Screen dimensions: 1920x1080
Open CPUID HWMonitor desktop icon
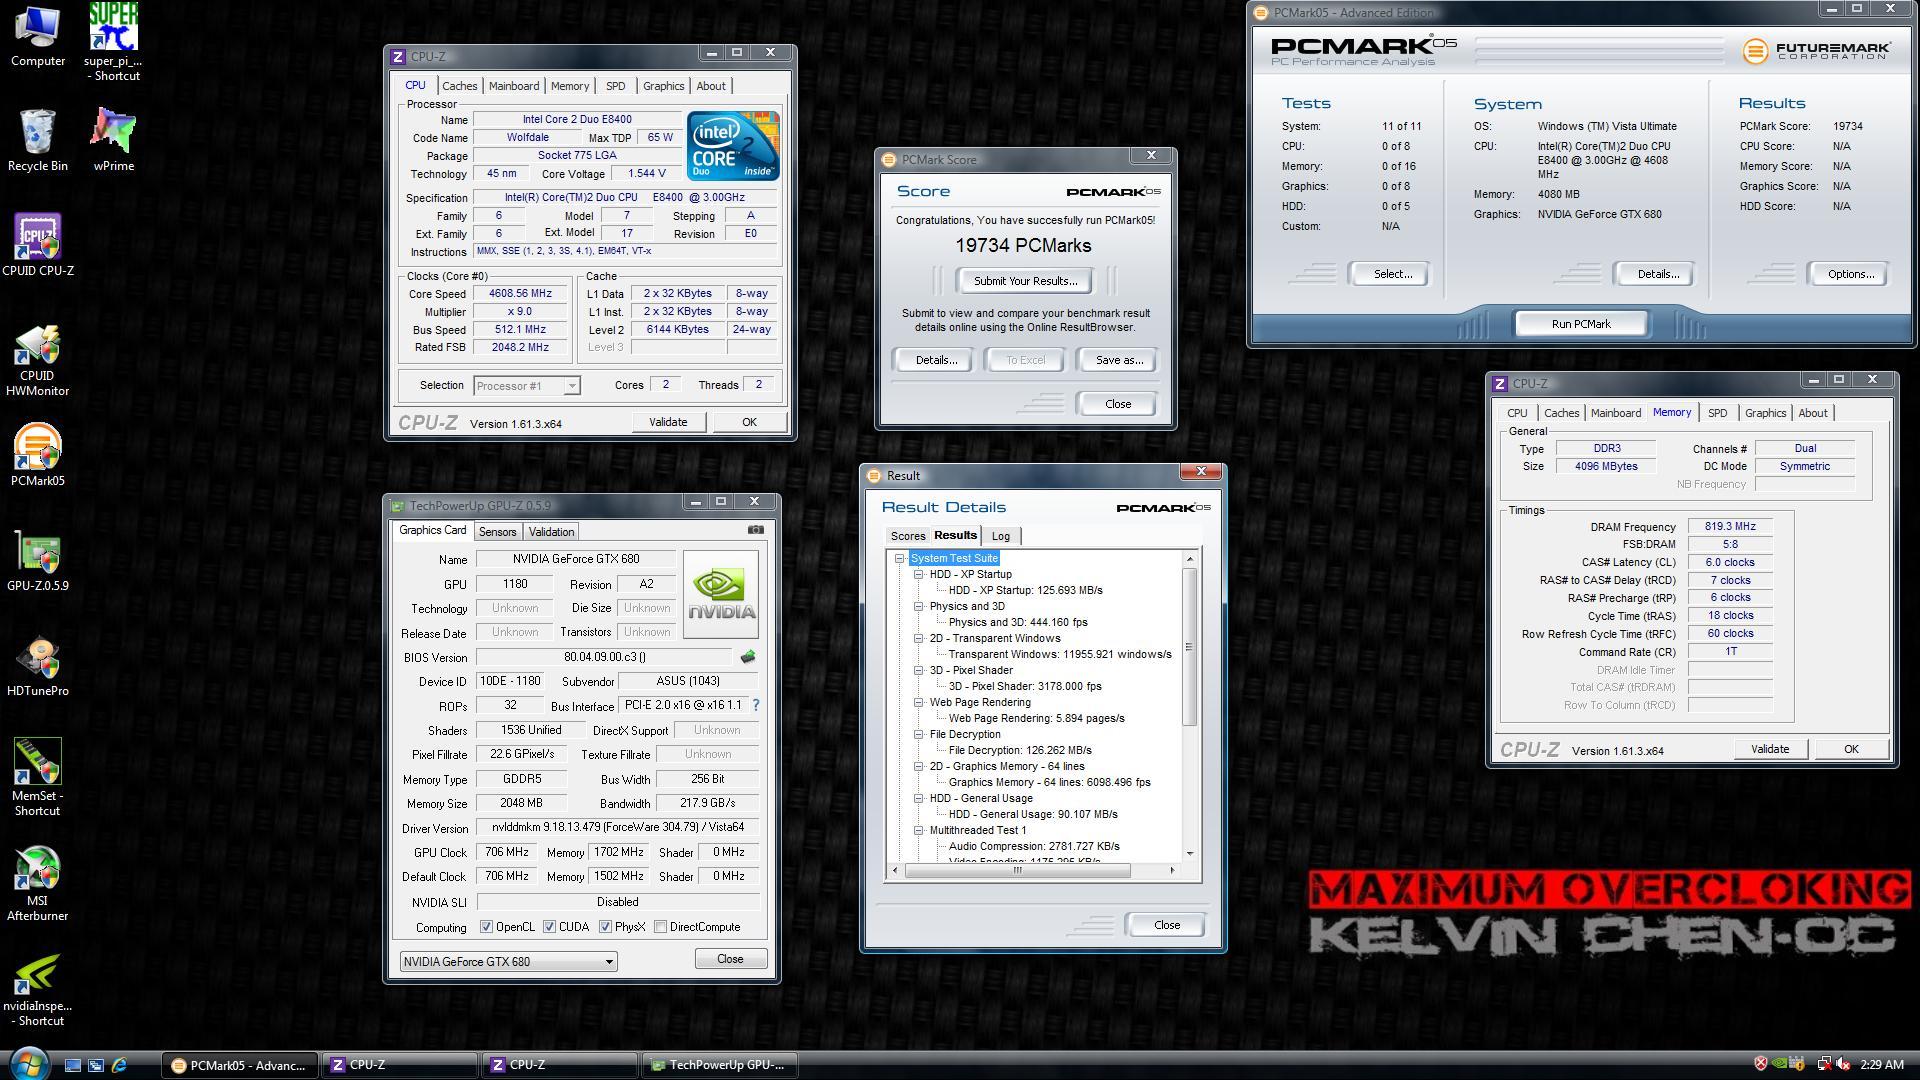tap(38, 360)
